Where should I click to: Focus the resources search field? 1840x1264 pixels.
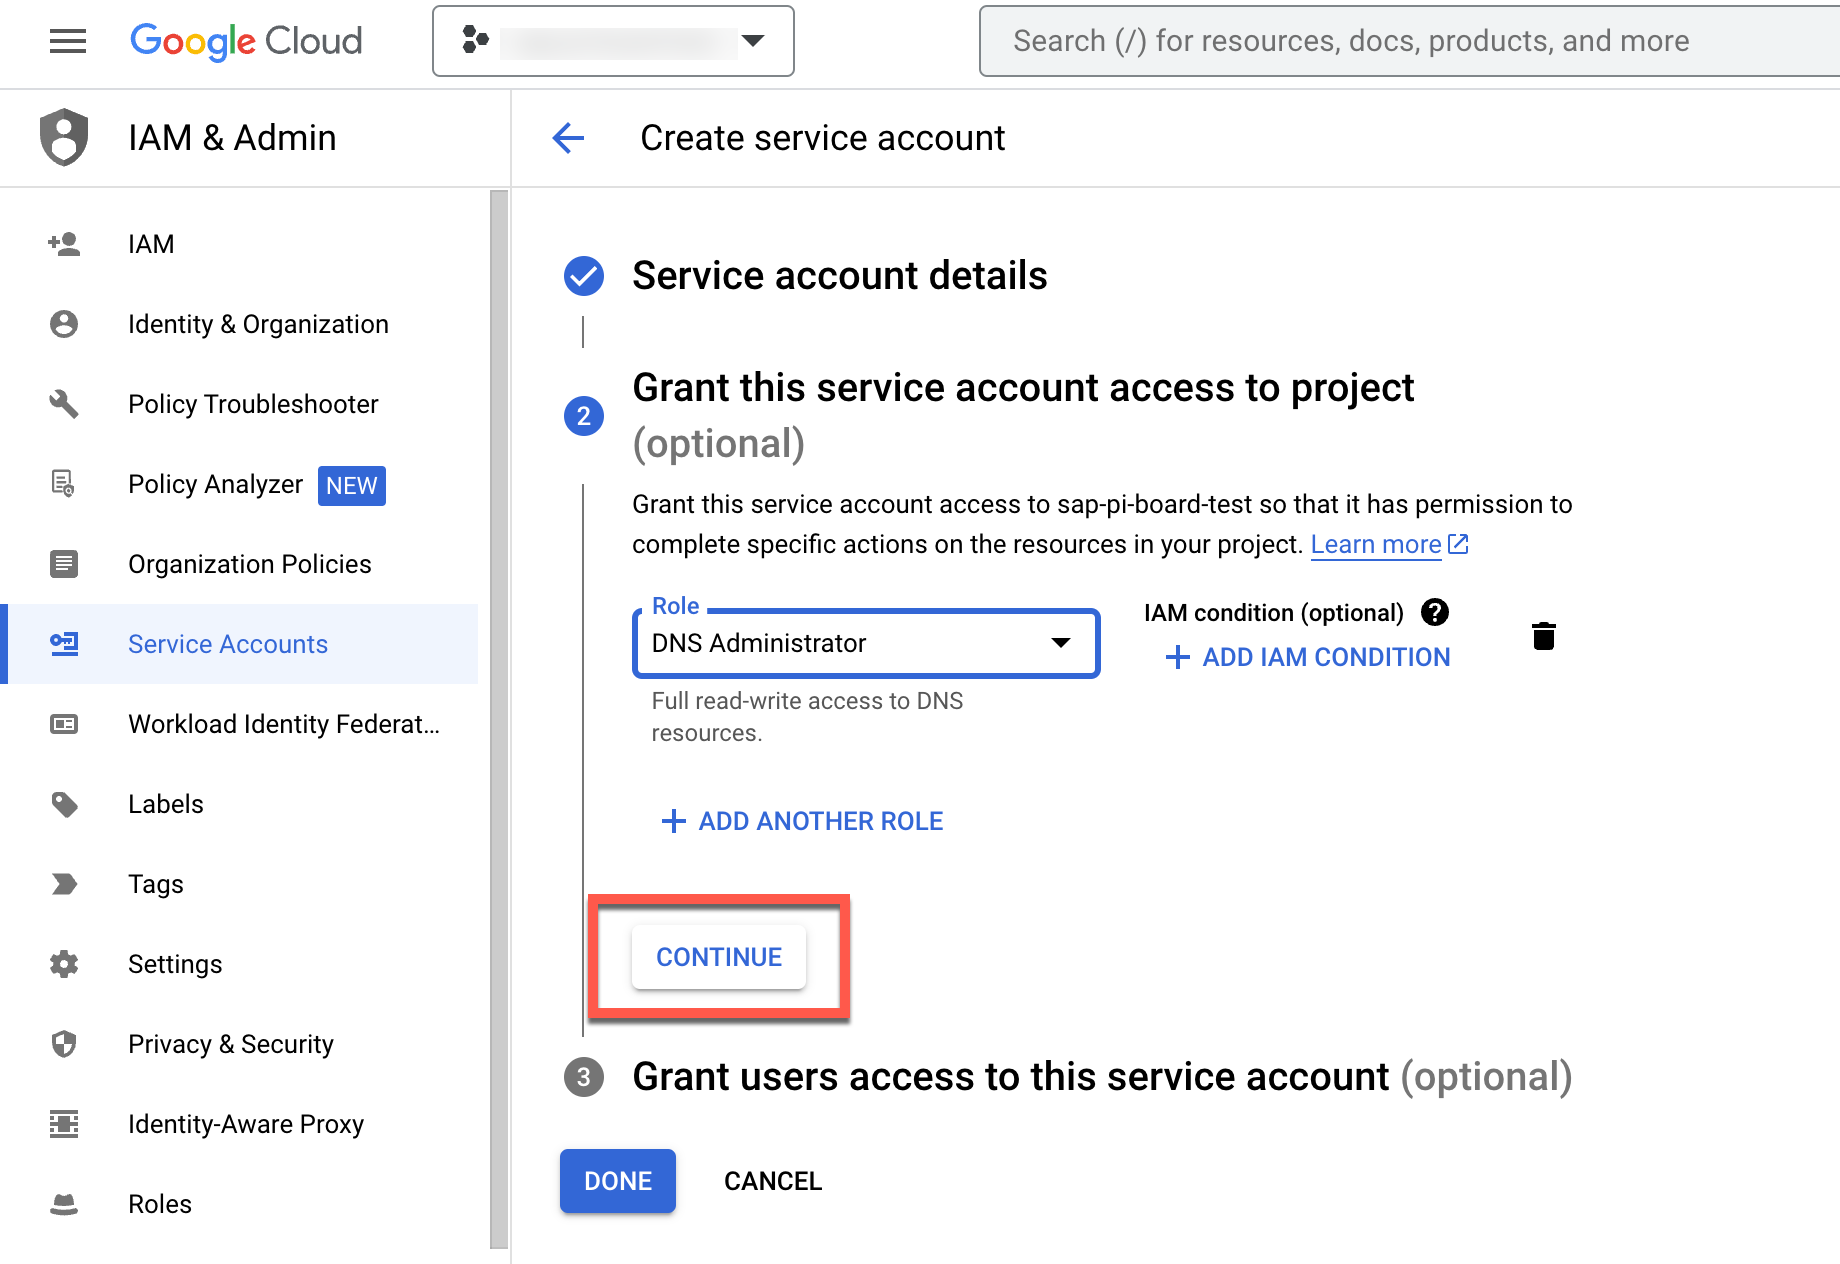click(1410, 41)
